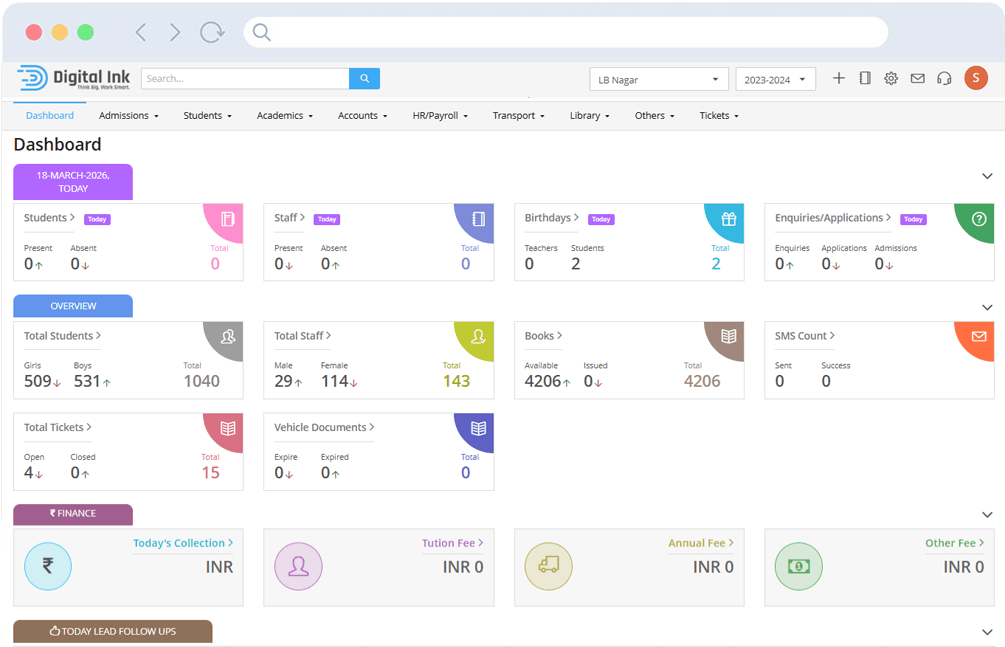Click the orange user avatar S

pyautogui.click(x=976, y=78)
